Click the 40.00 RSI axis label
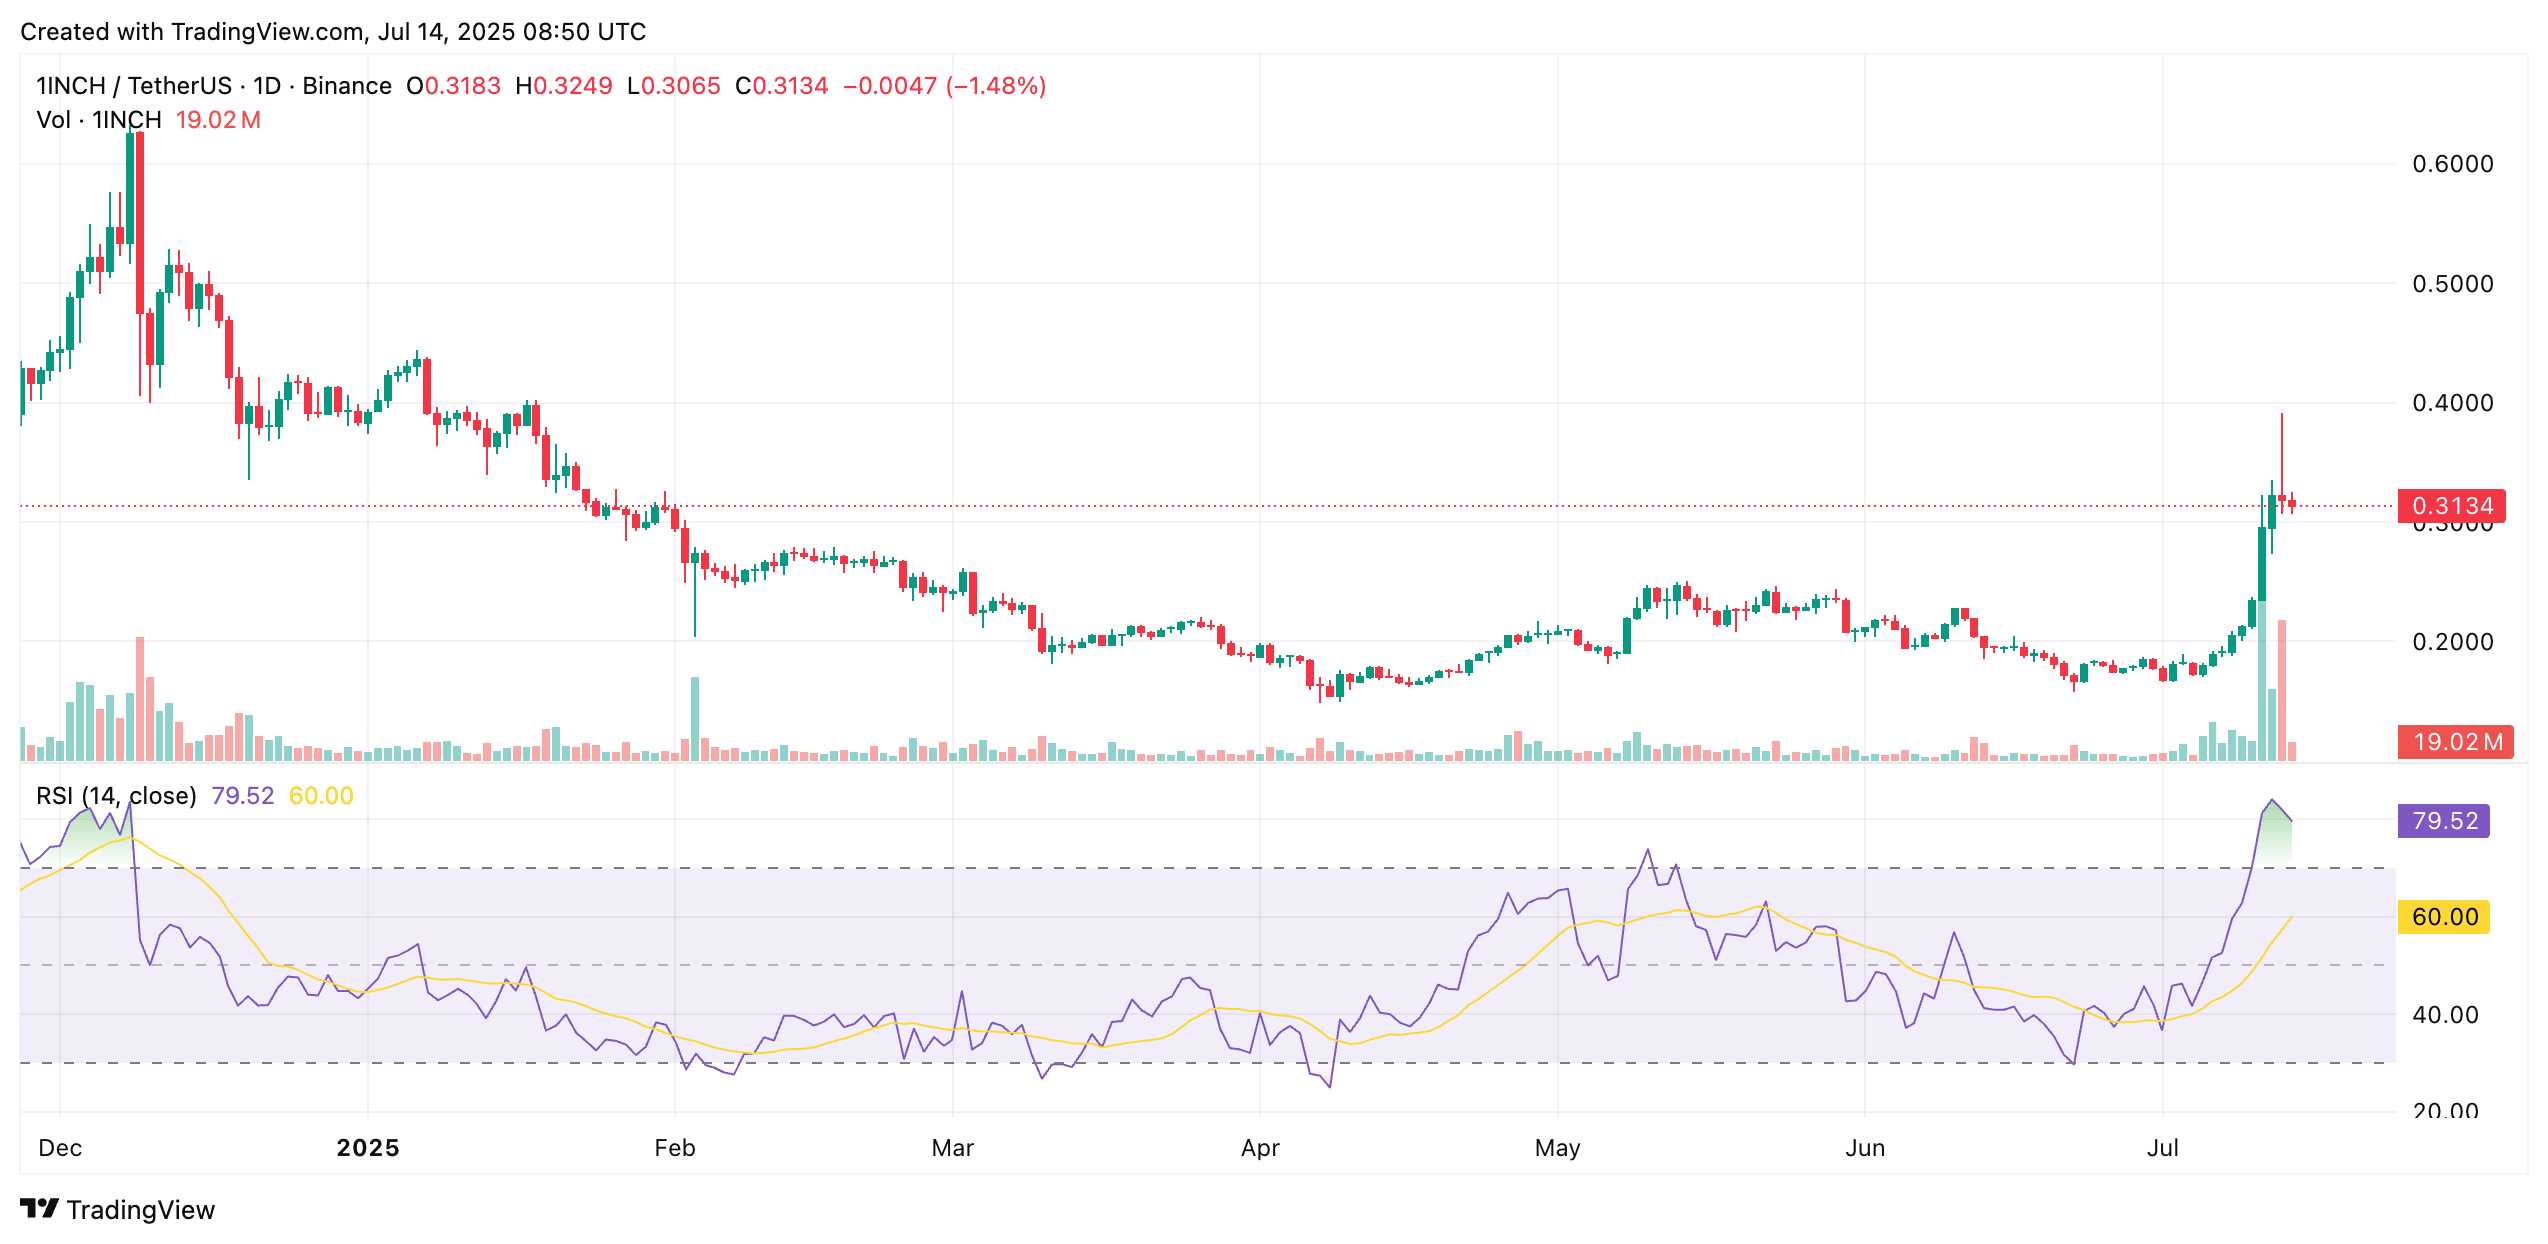 point(2445,1015)
